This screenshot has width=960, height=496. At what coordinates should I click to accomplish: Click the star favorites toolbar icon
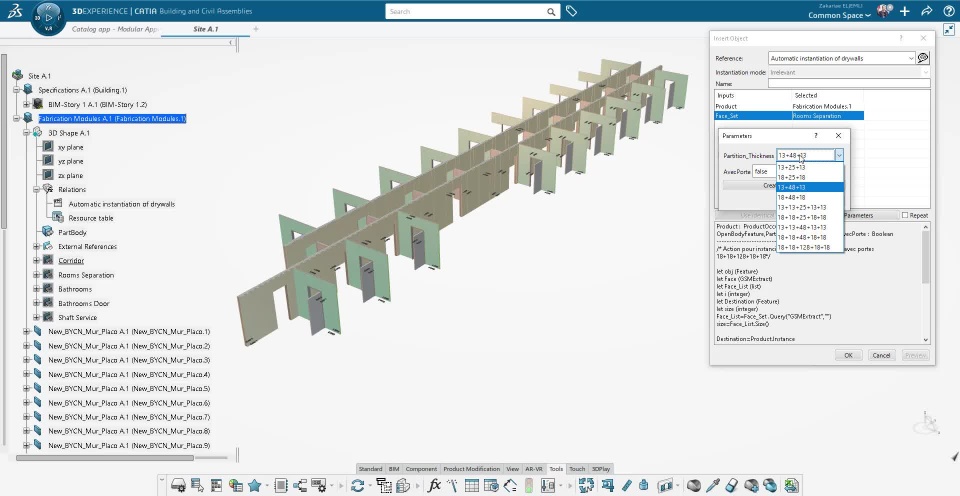click(x=255, y=485)
